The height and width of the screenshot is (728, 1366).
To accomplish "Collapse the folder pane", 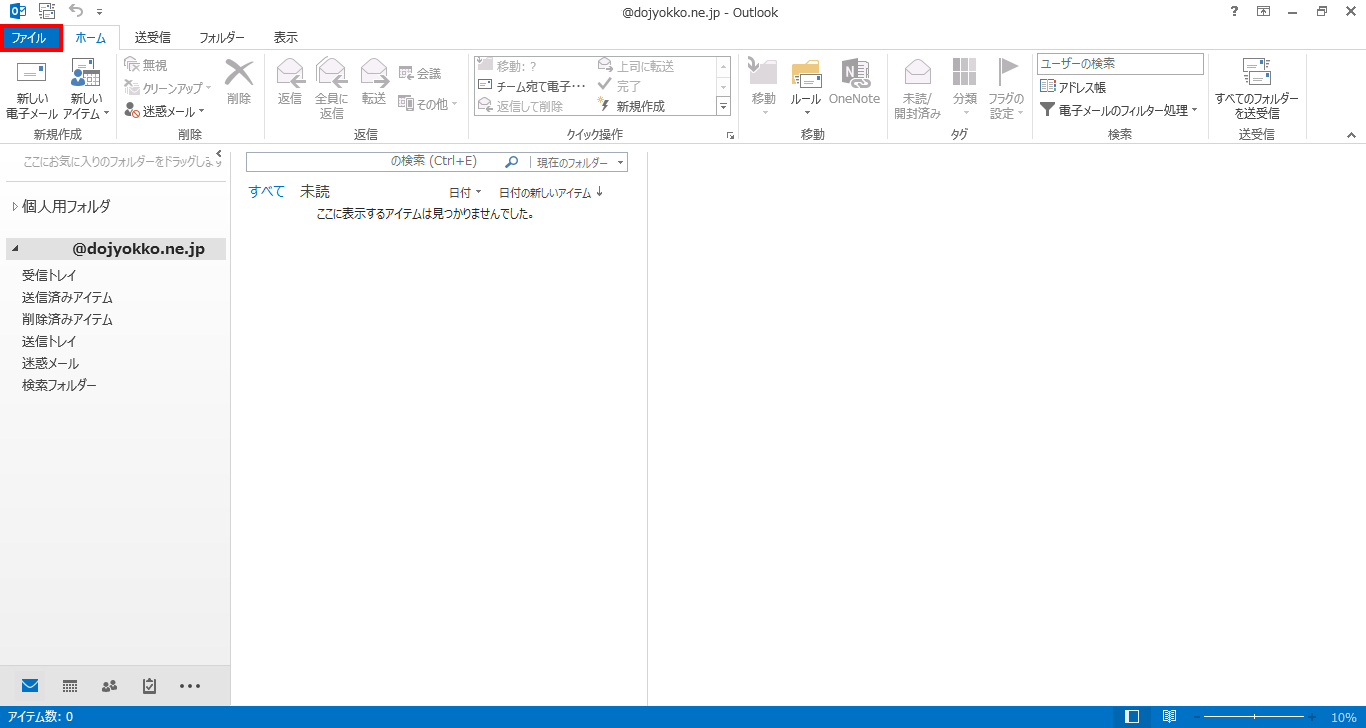I will [219, 153].
